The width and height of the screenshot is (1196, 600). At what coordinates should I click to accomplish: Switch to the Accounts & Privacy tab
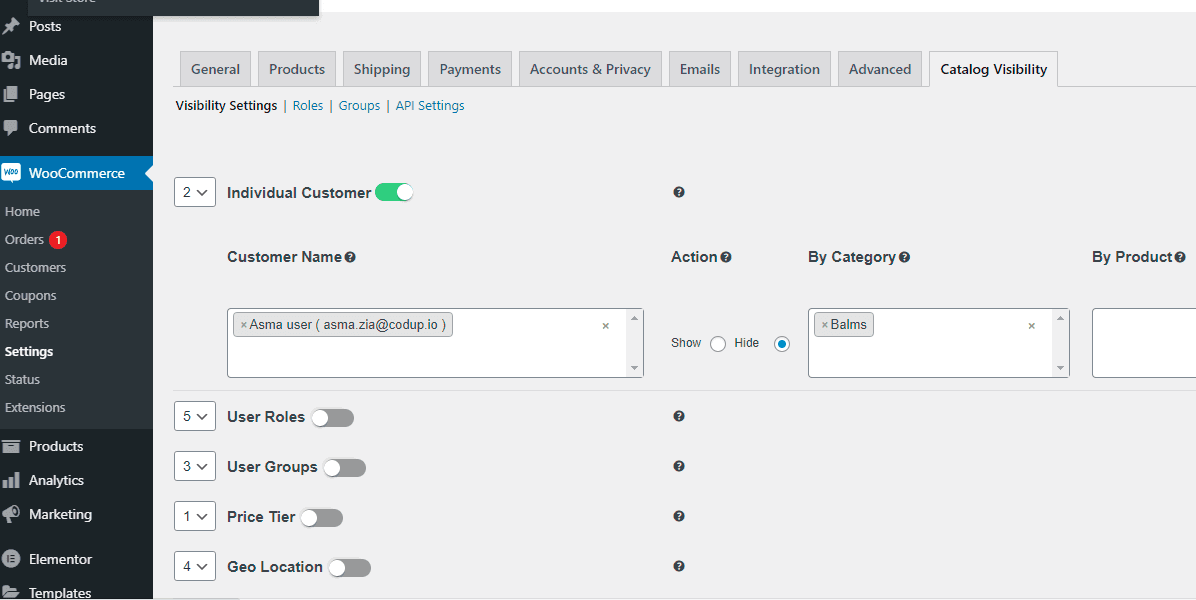coord(590,68)
